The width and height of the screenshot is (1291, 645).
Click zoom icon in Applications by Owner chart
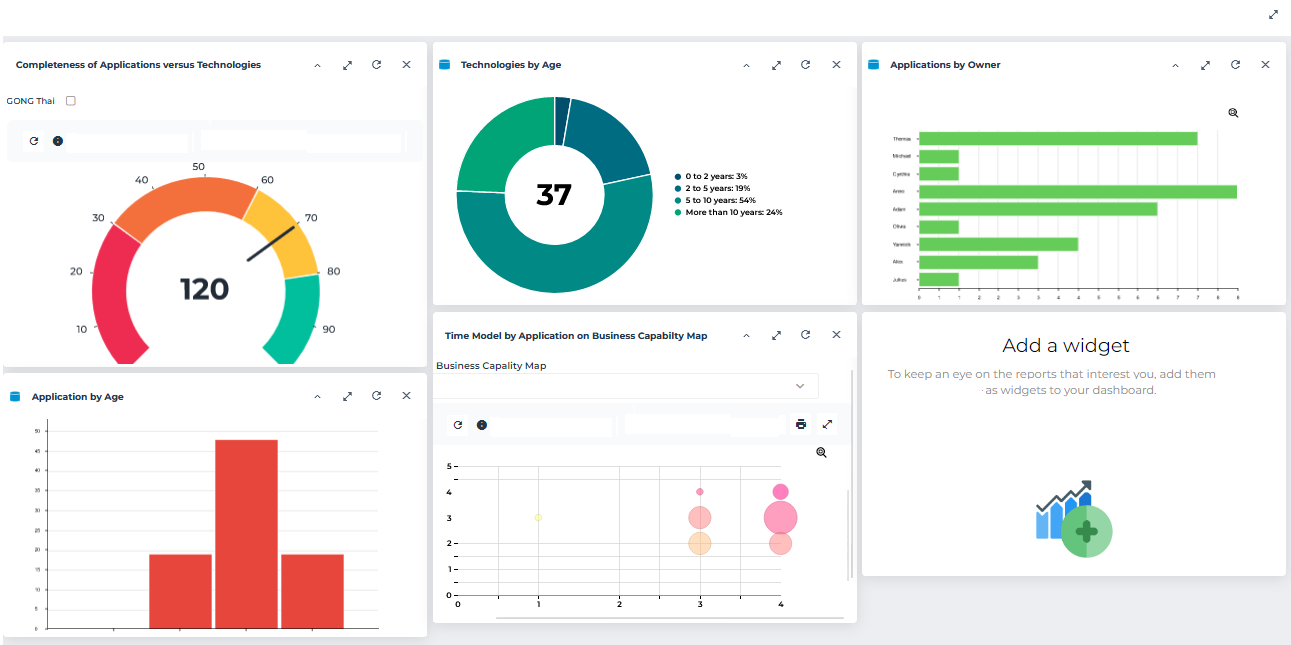[x=1233, y=113]
